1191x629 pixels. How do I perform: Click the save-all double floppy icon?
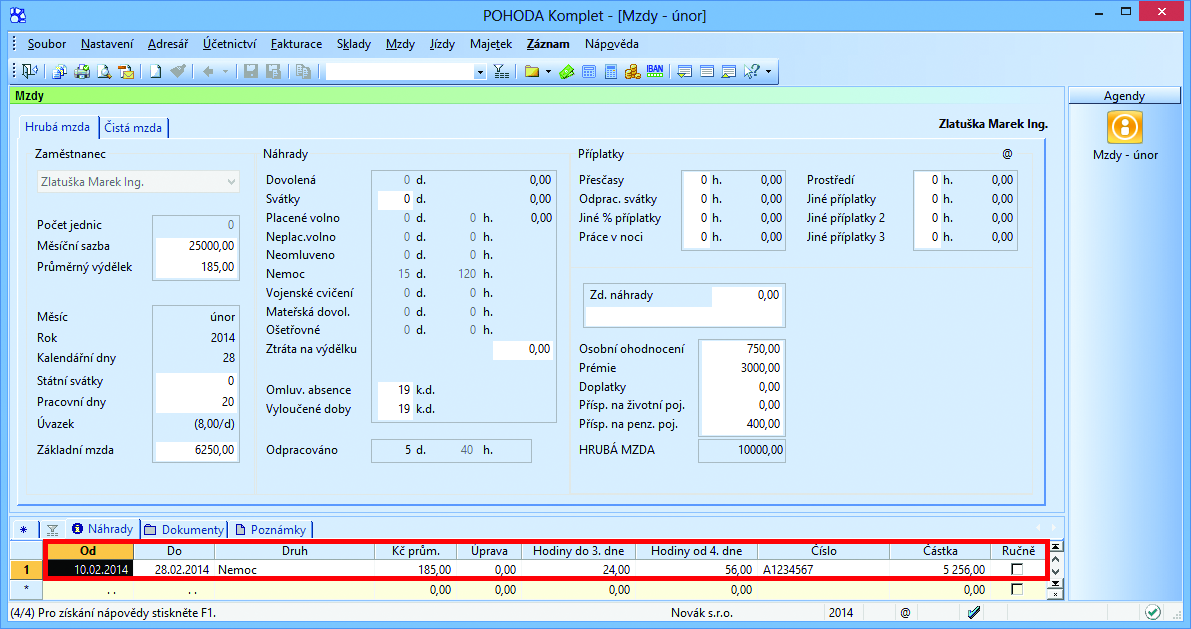tap(273, 71)
